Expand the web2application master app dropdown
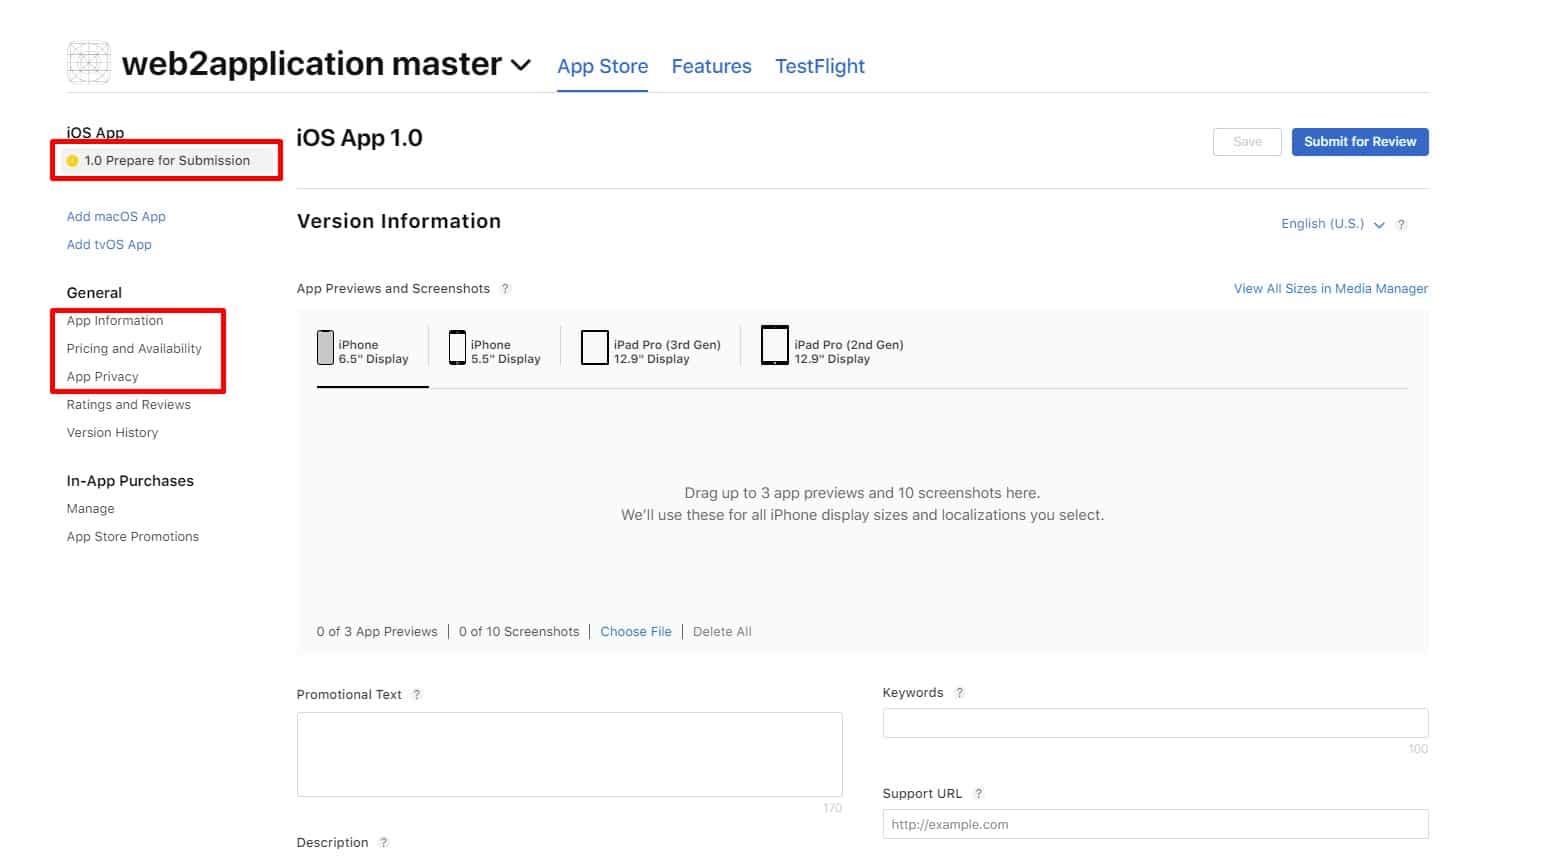The image size is (1562, 860). (521, 65)
